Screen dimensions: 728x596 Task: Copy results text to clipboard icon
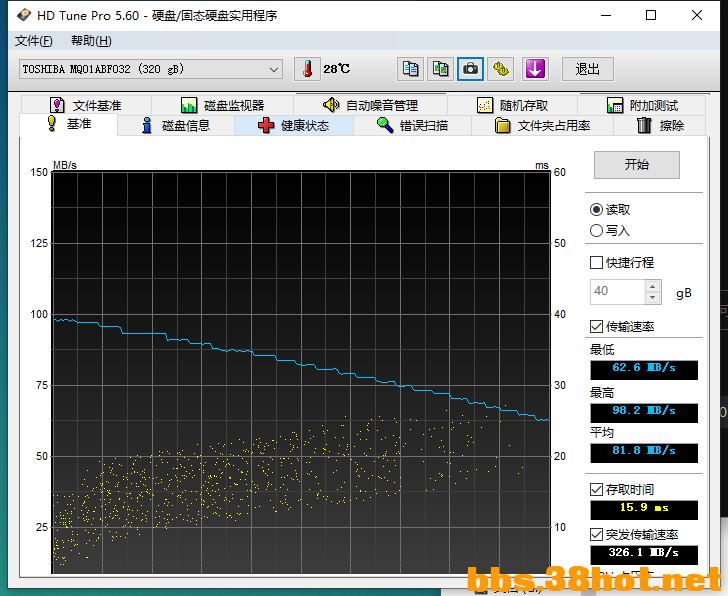coord(410,69)
